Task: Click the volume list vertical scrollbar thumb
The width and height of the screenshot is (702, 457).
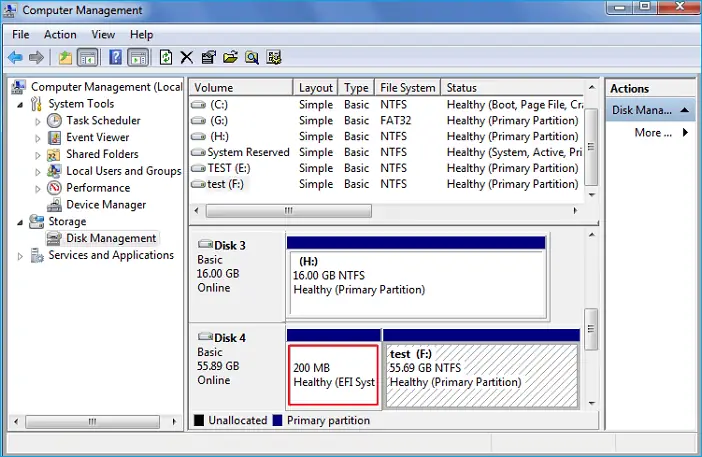Action: point(591,147)
